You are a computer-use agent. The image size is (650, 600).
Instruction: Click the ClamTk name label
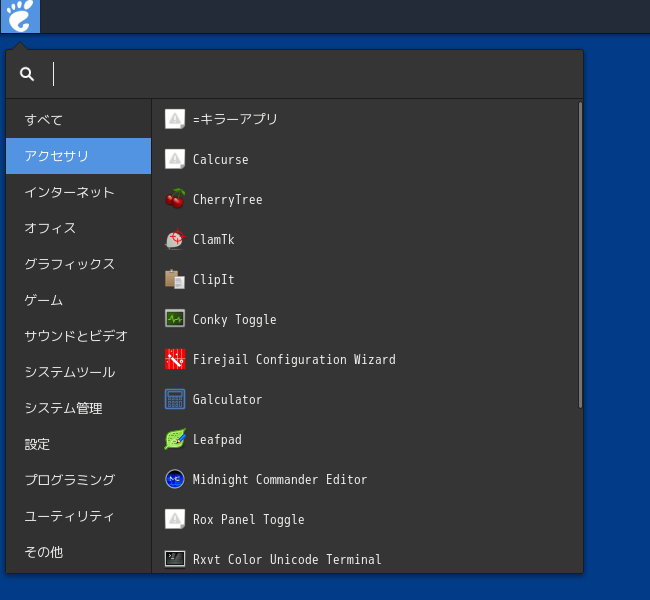[x=213, y=239]
